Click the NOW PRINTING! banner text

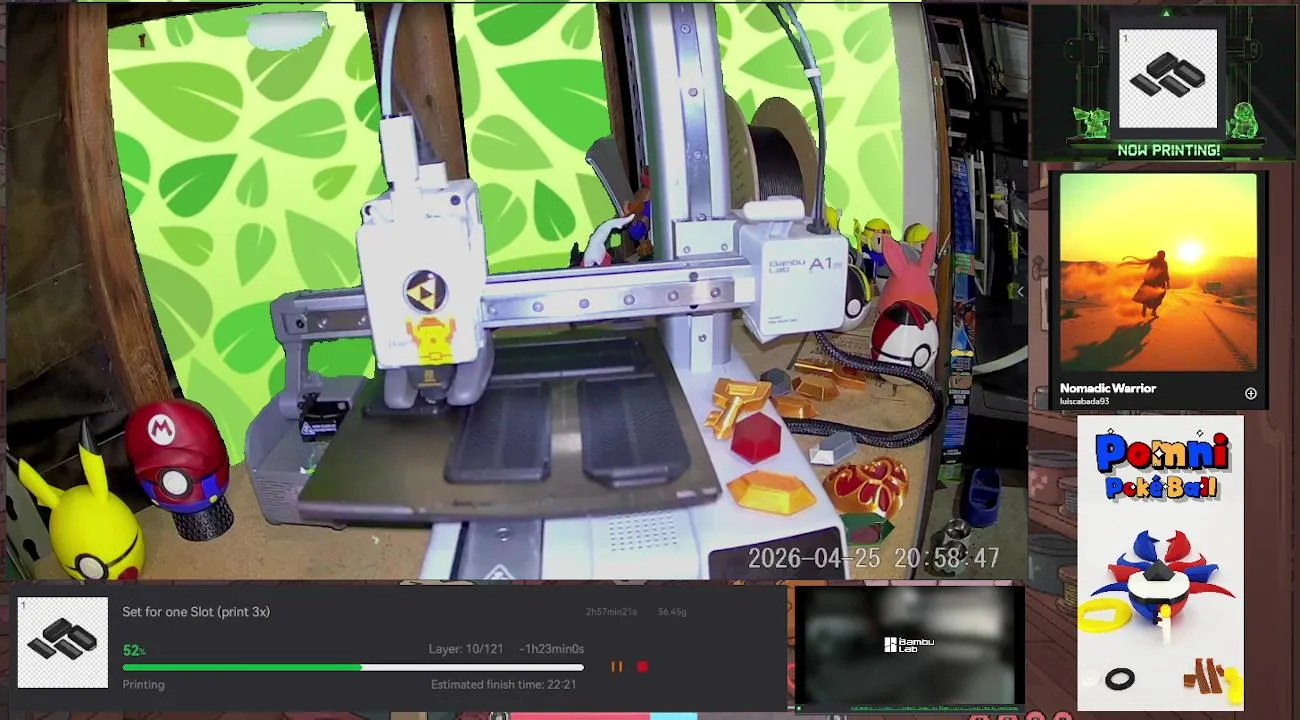point(1168,151)
